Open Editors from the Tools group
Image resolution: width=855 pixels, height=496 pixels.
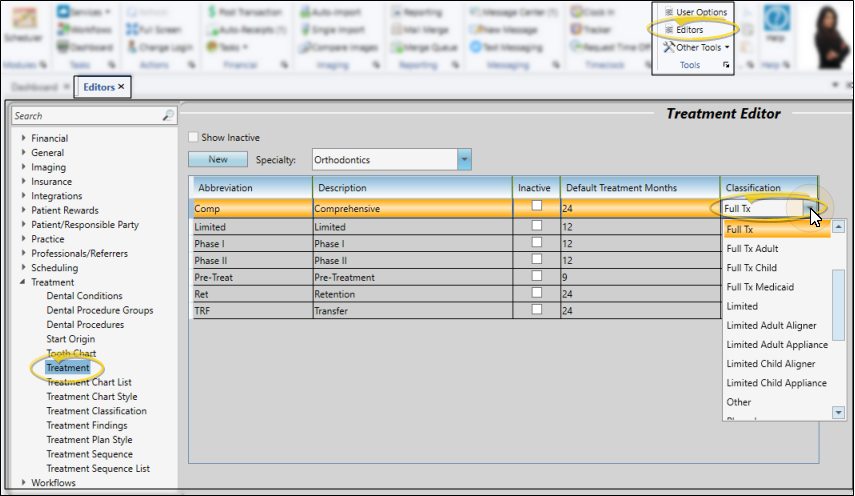[688, 30]
